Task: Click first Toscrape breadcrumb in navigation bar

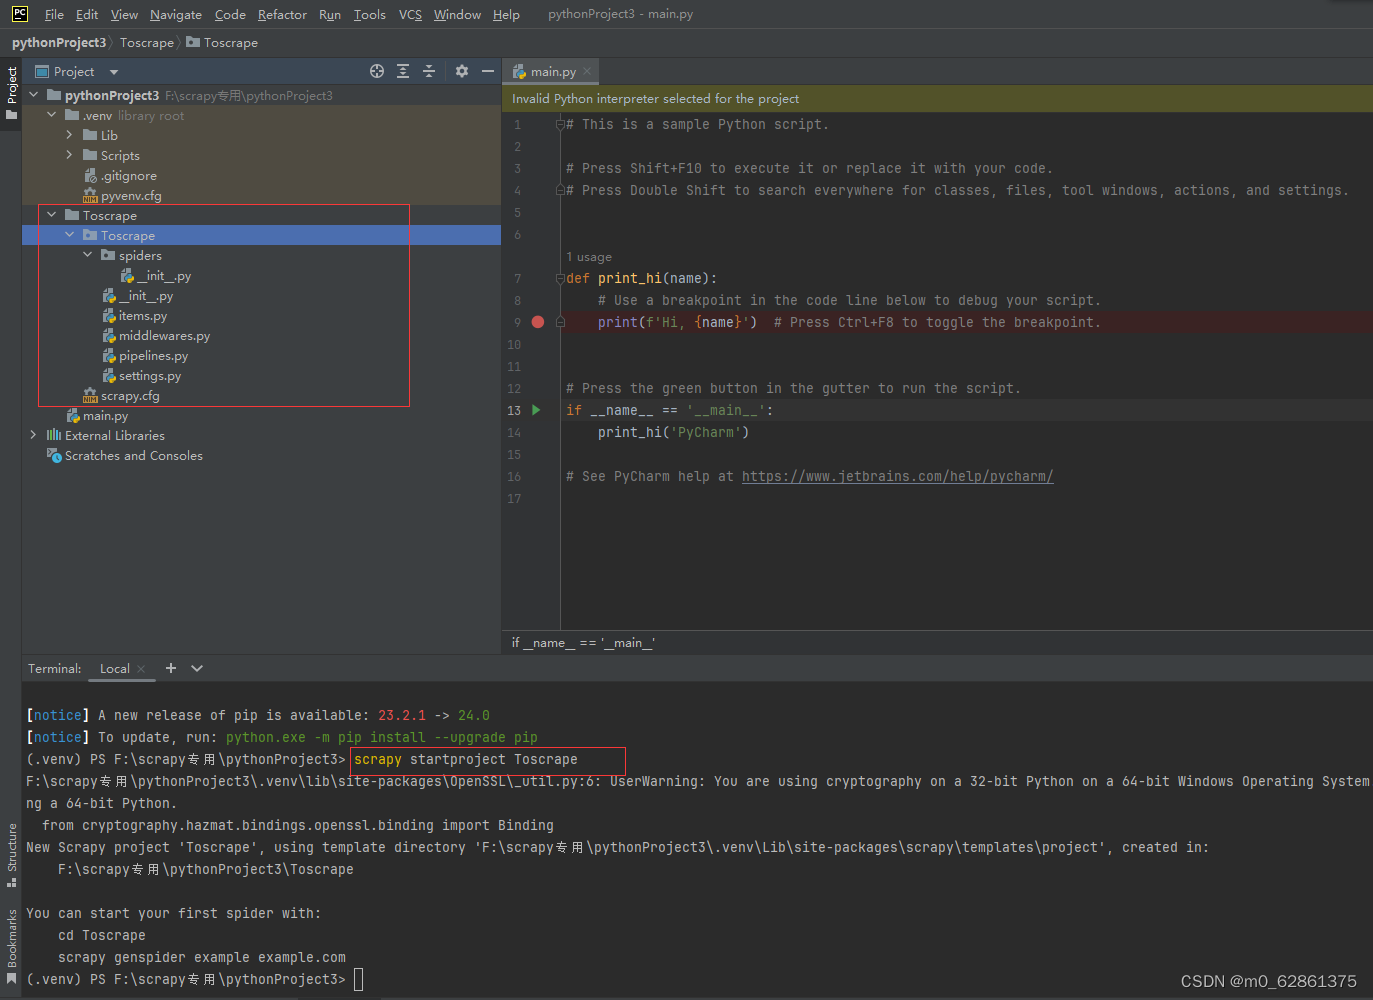Action: 146,42
